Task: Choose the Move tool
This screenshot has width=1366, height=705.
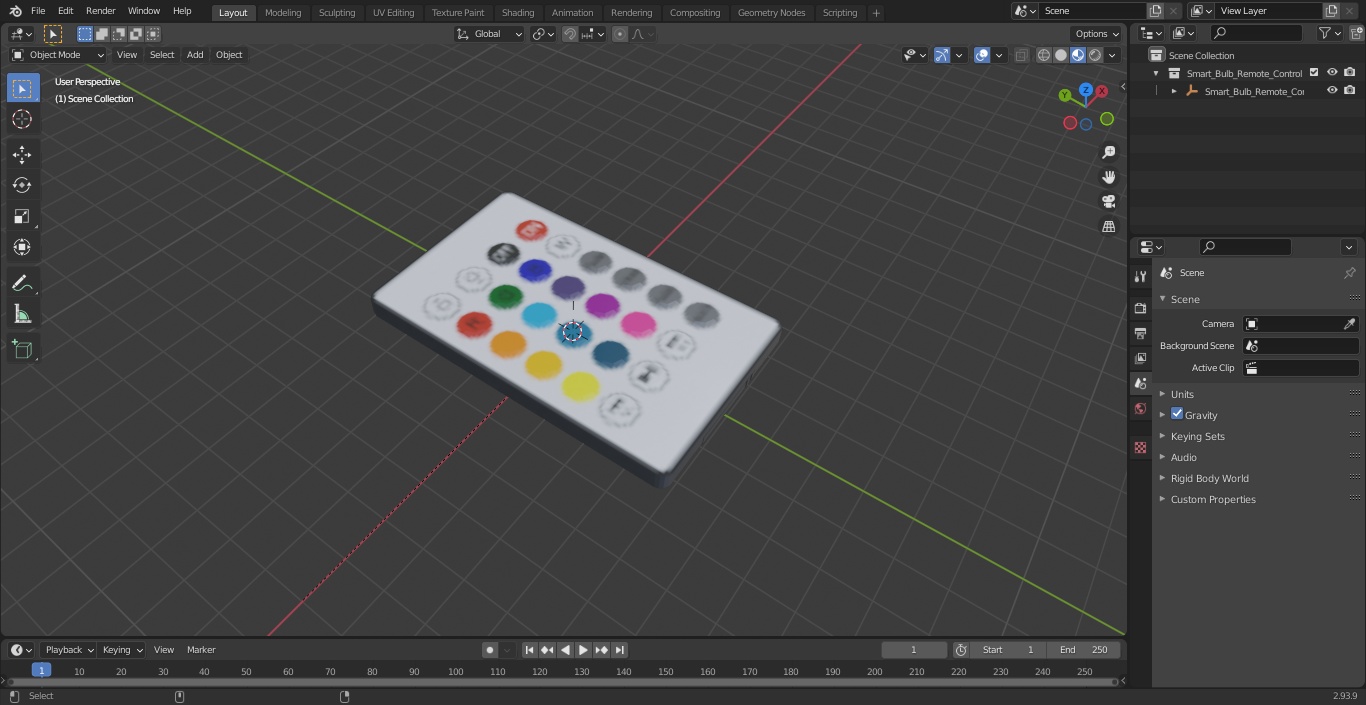Action: click(22, 154)
